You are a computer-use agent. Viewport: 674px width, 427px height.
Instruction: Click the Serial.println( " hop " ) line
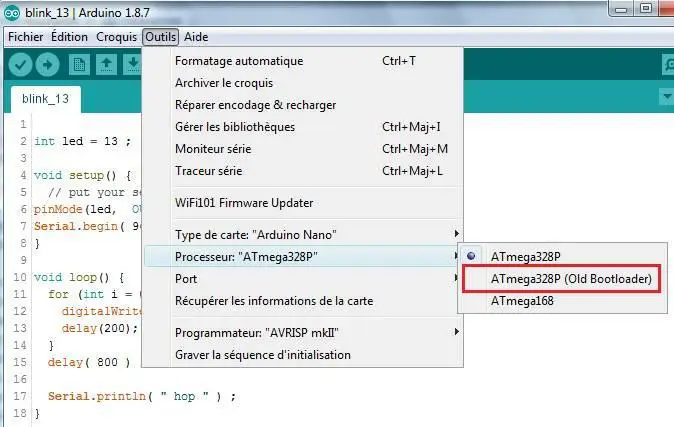coord(142,396)
